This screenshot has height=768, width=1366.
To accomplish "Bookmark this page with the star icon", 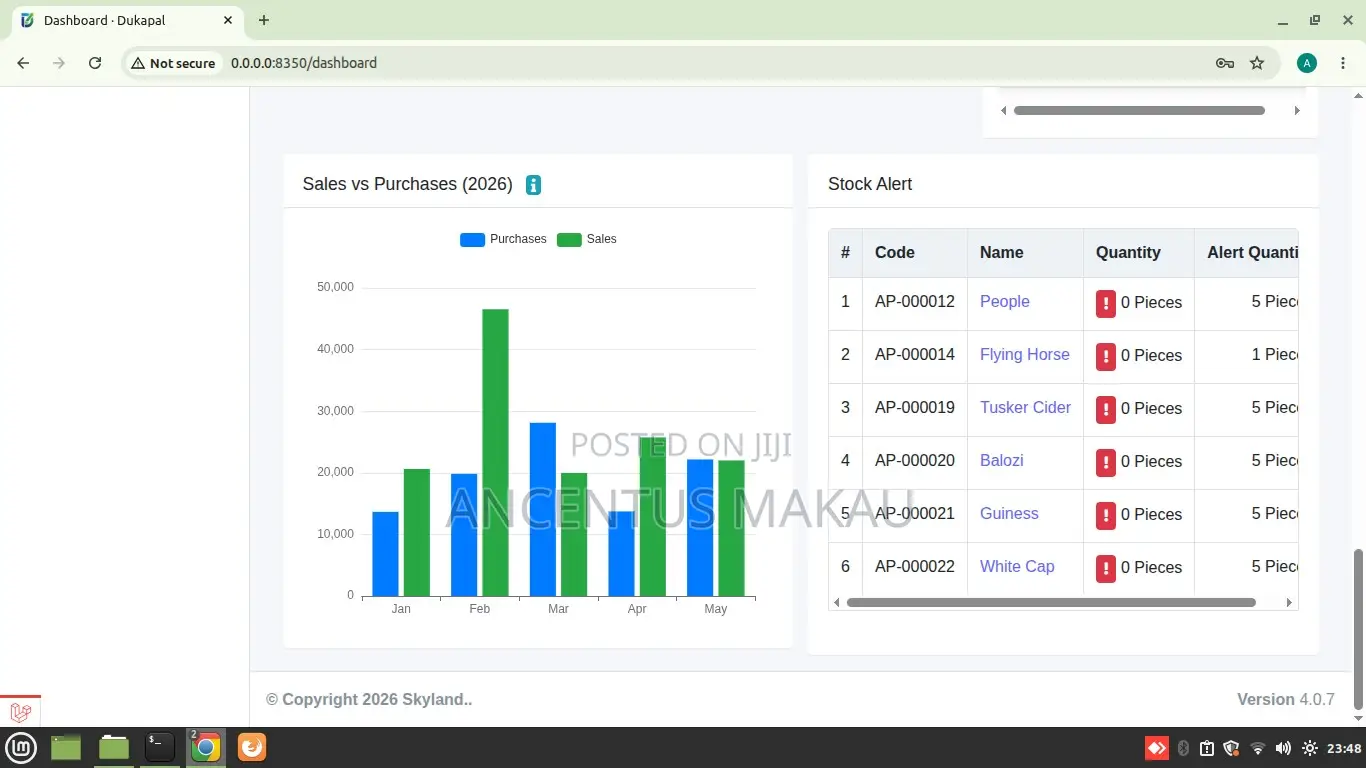I will [1257, 63].
